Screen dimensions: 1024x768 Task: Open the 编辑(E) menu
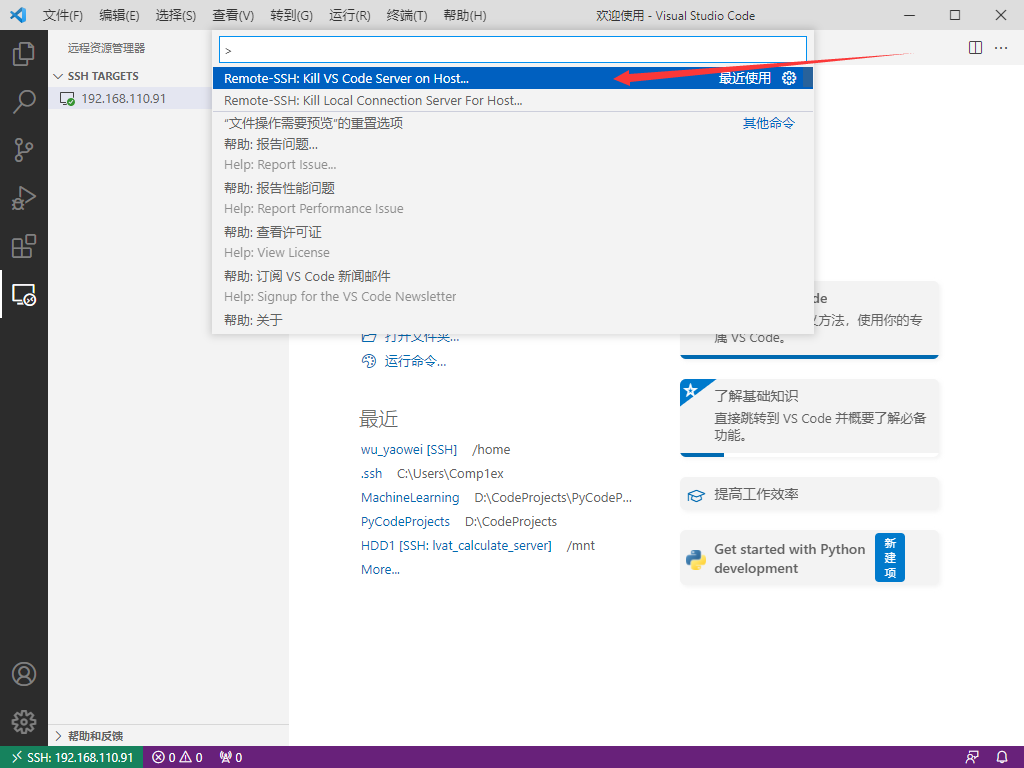click(120, 16)
